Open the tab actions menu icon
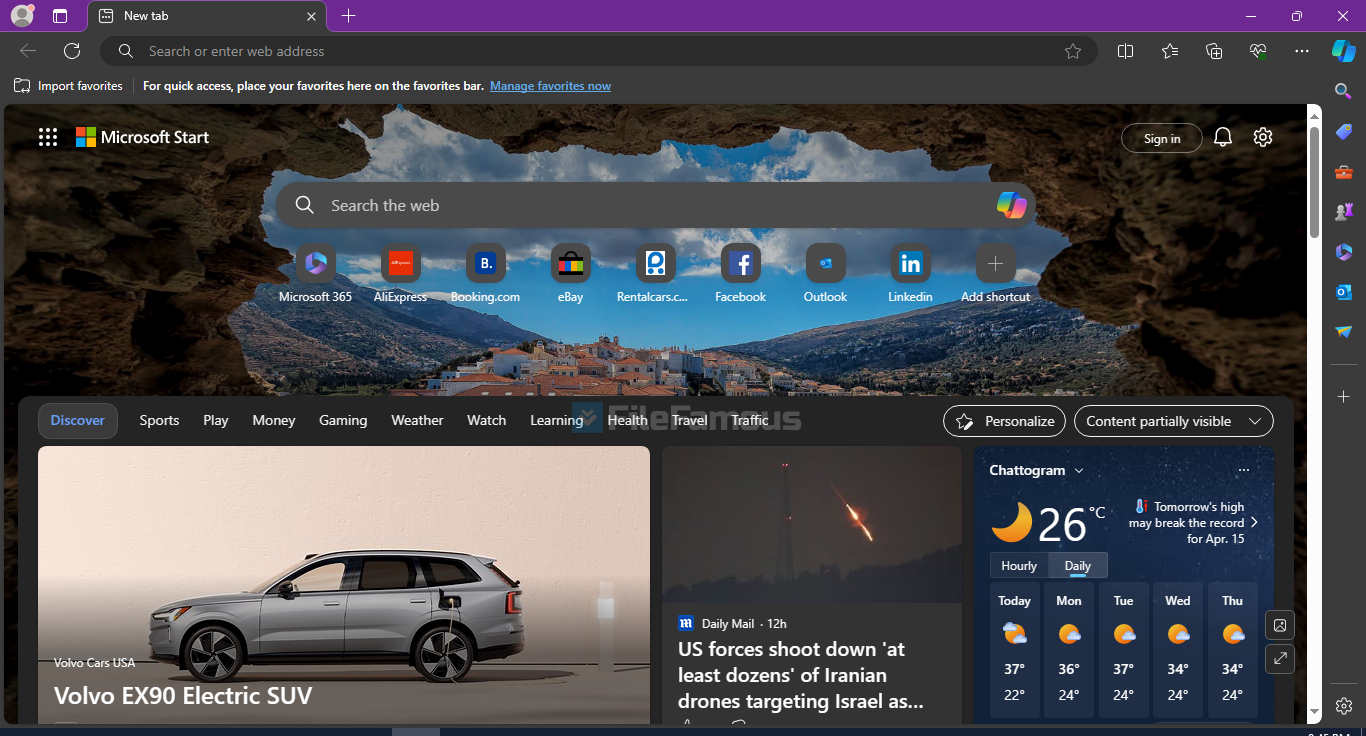The image size is (1366, 736). pyautogui.click(x=60, y=16)
